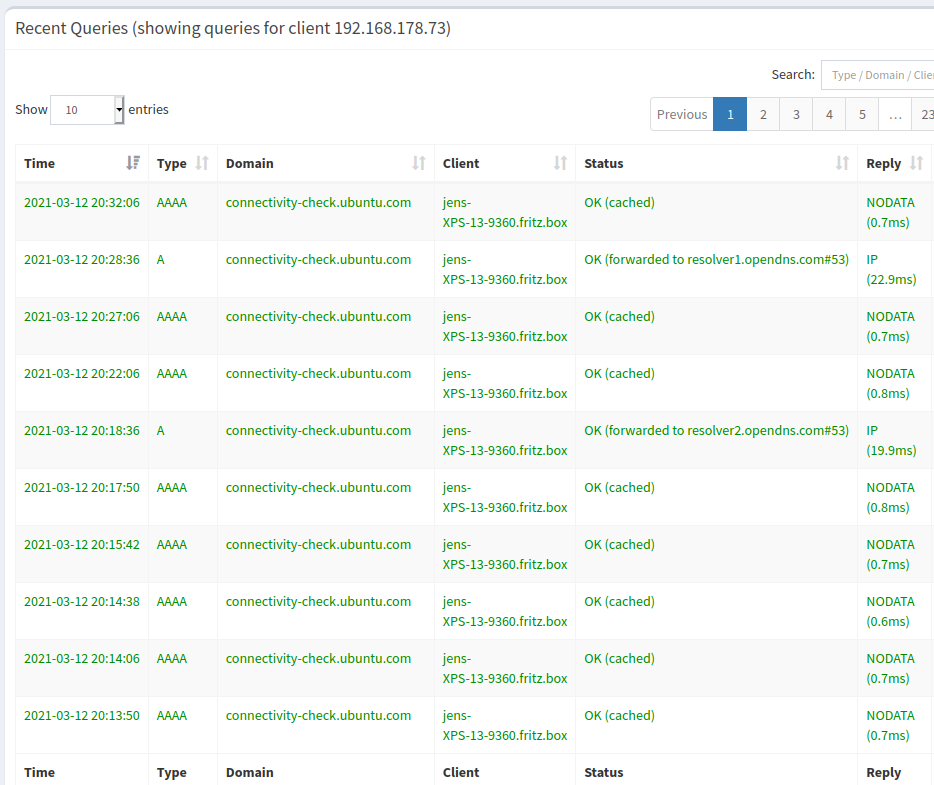Jump to pagination page 4
Image resolution: width=934 pixels, height=785 pixels.
pos(829,114)
